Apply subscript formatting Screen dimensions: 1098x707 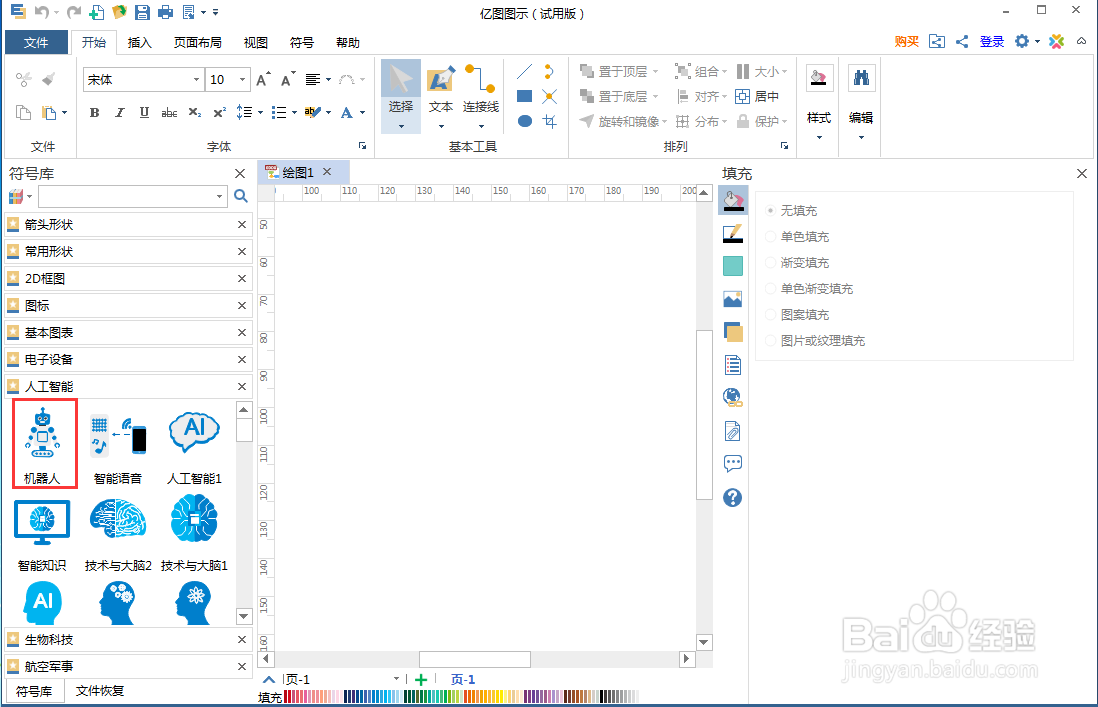tap(195, 113)
